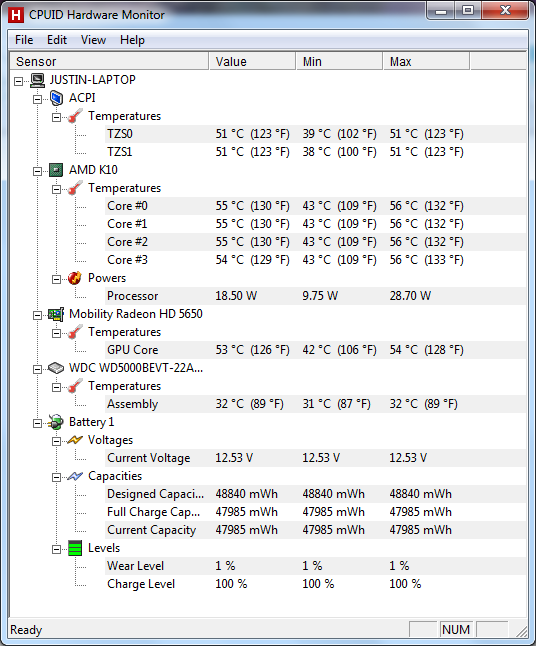The height and width of the screenshot is (646, 536).
Task: Select the Wear Level row
Action: coord(315,566)
